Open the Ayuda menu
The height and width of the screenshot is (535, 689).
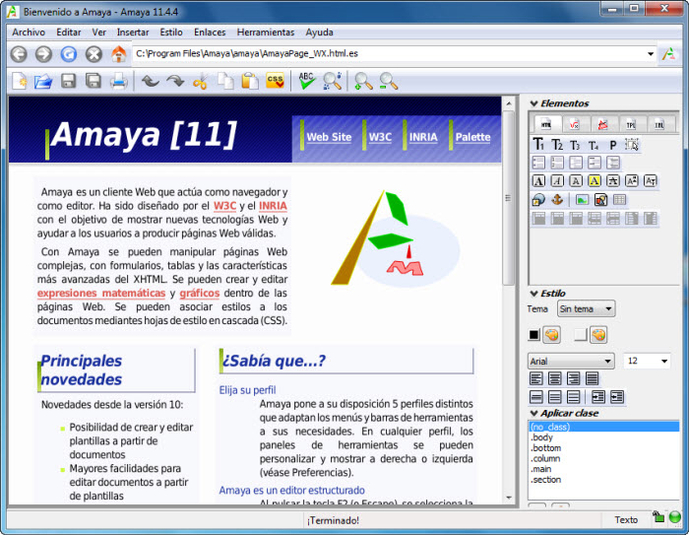click(x=319, y=32)
